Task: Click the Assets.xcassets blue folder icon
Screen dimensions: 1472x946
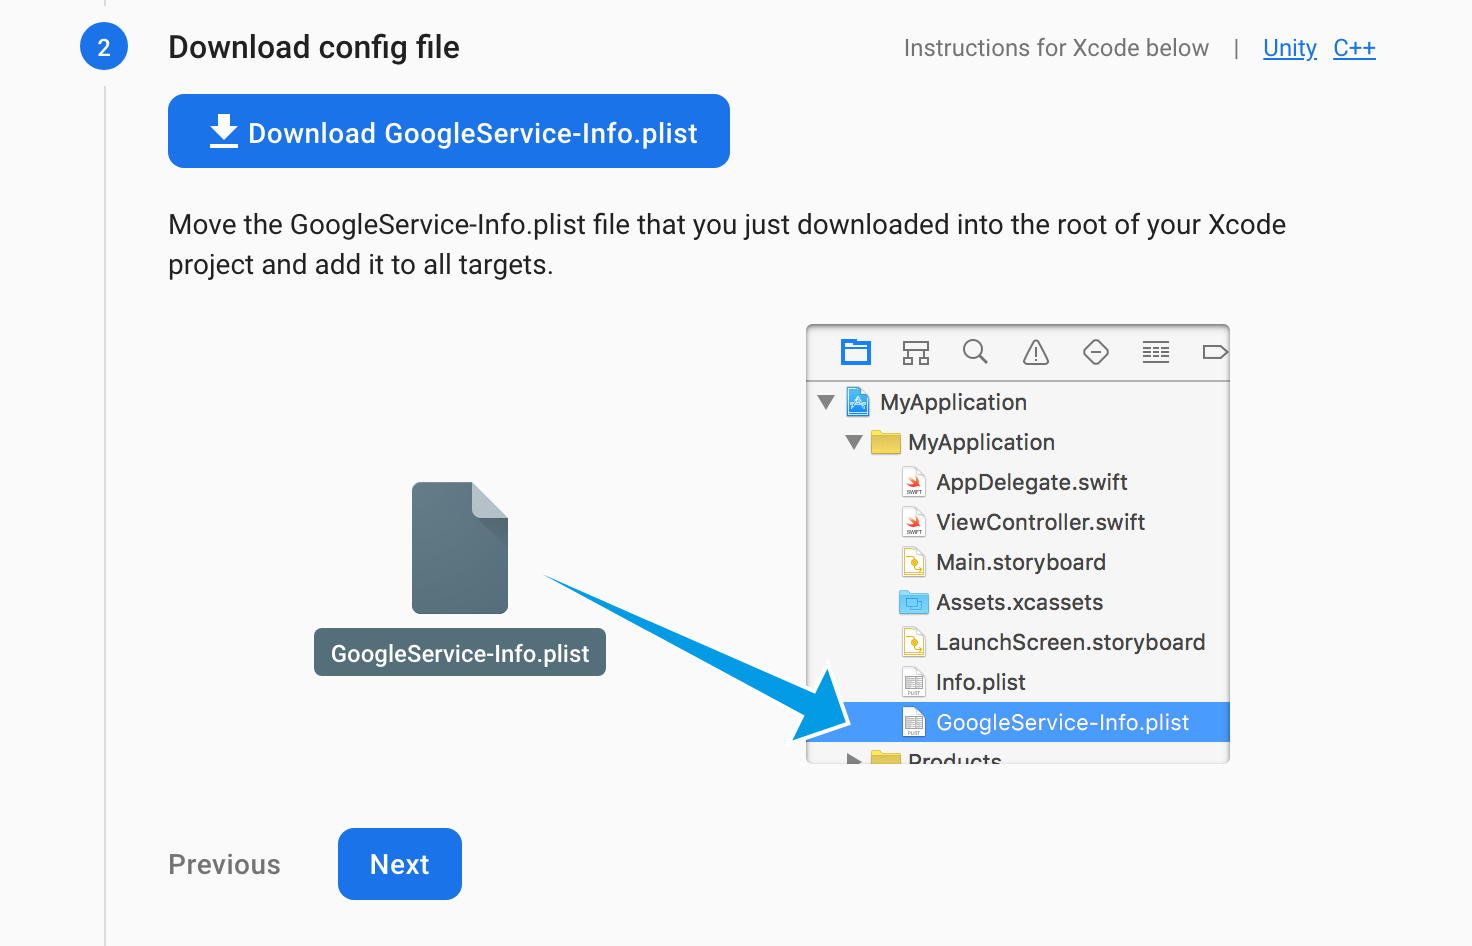Action: pos(913,602)
